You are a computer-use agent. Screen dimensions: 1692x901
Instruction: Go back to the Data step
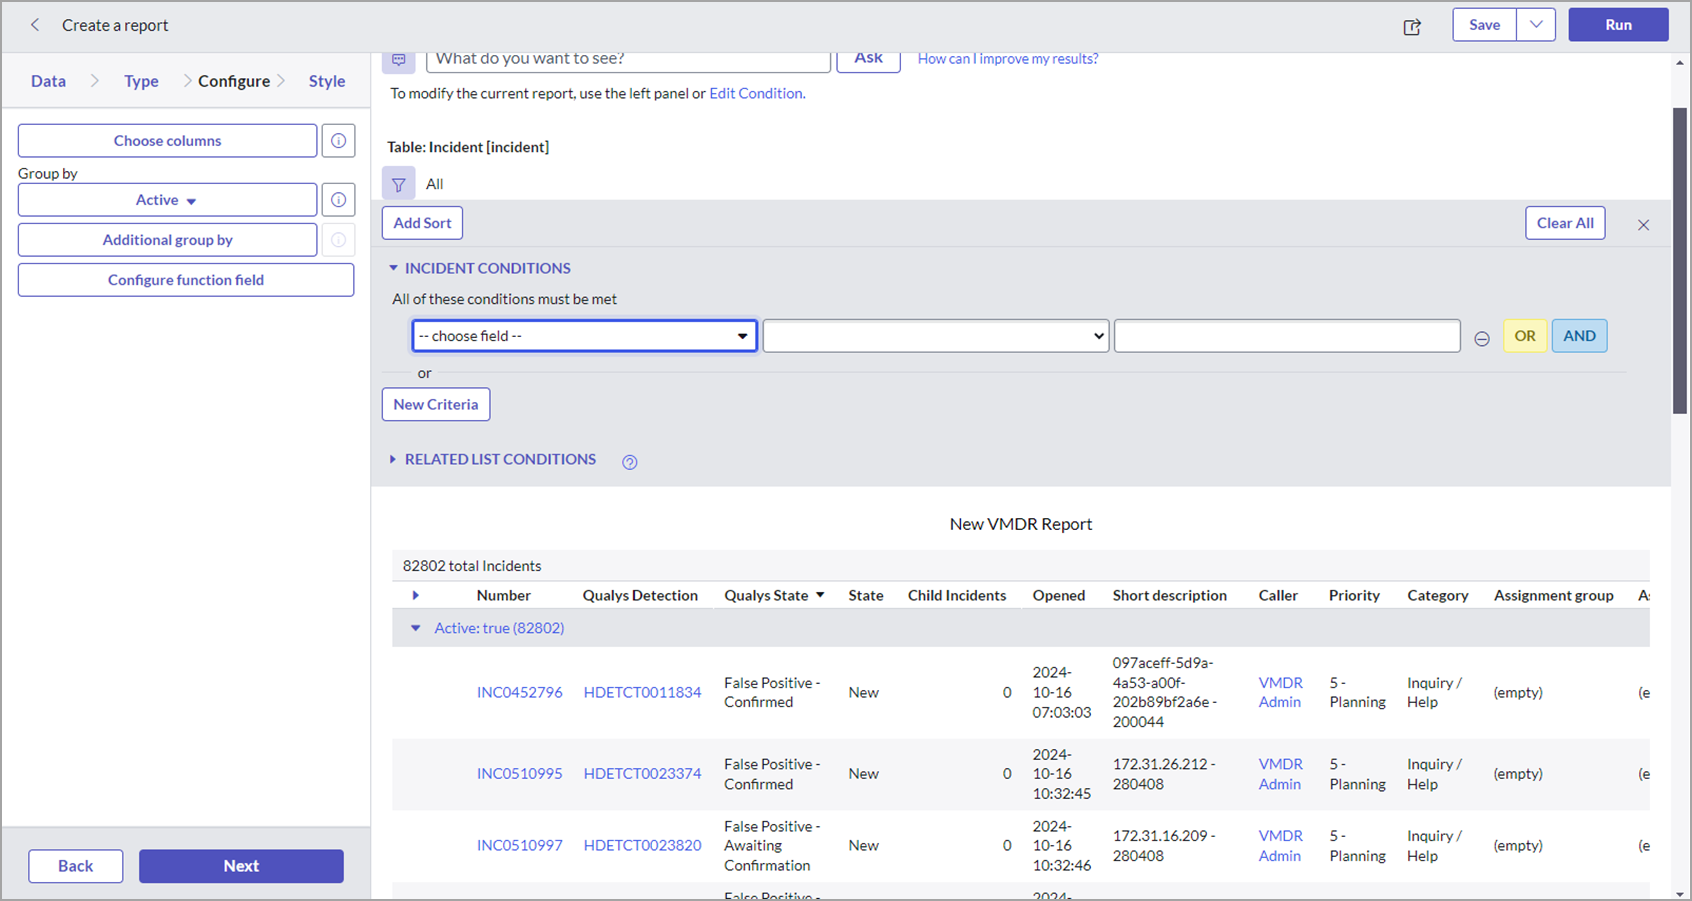48,80
